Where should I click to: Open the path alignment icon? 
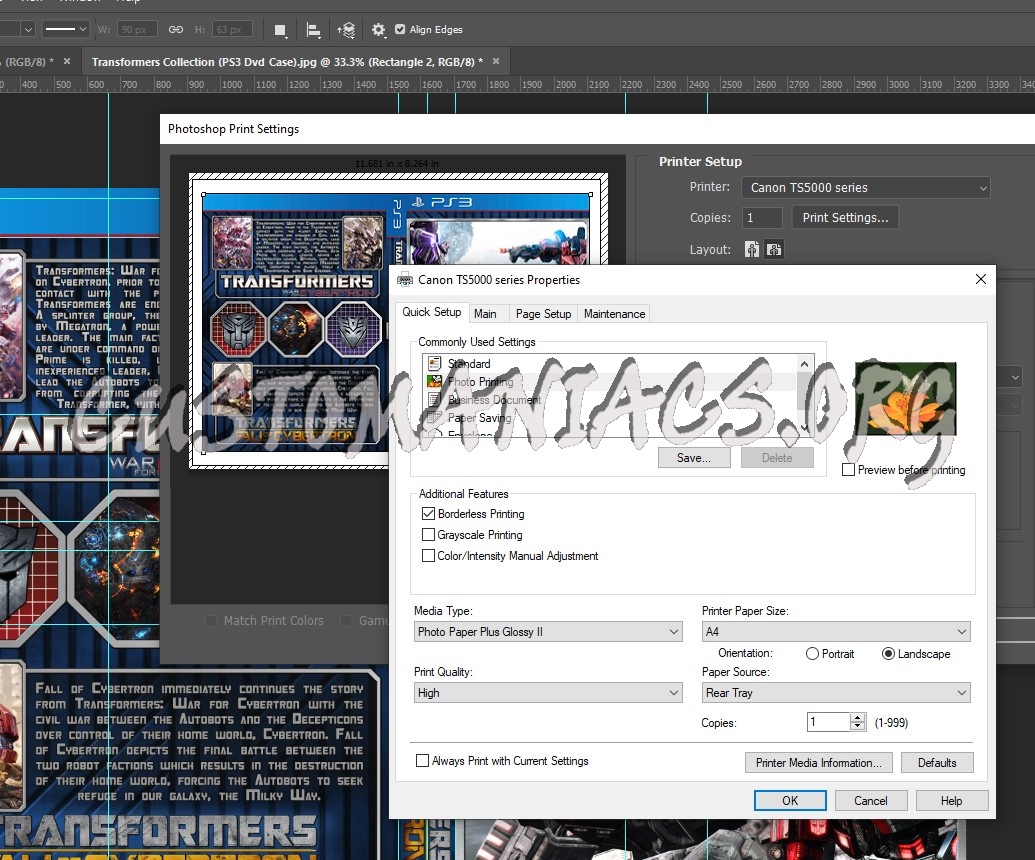(314, 30)
